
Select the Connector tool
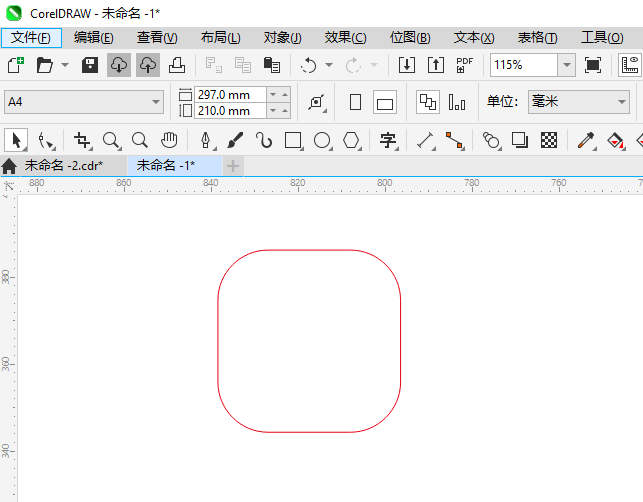tap(454, 140)
